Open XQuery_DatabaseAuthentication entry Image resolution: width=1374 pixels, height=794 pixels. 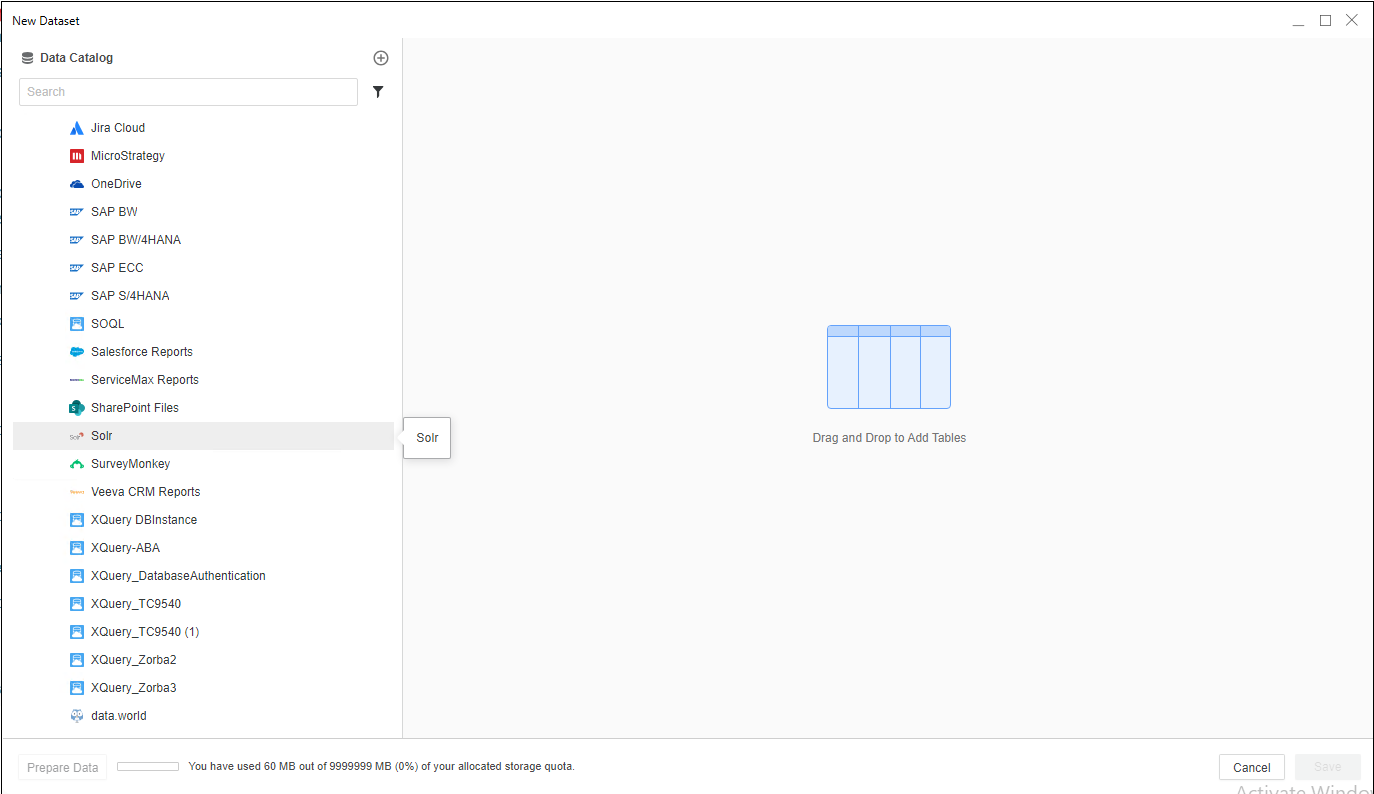coord(203,576)
